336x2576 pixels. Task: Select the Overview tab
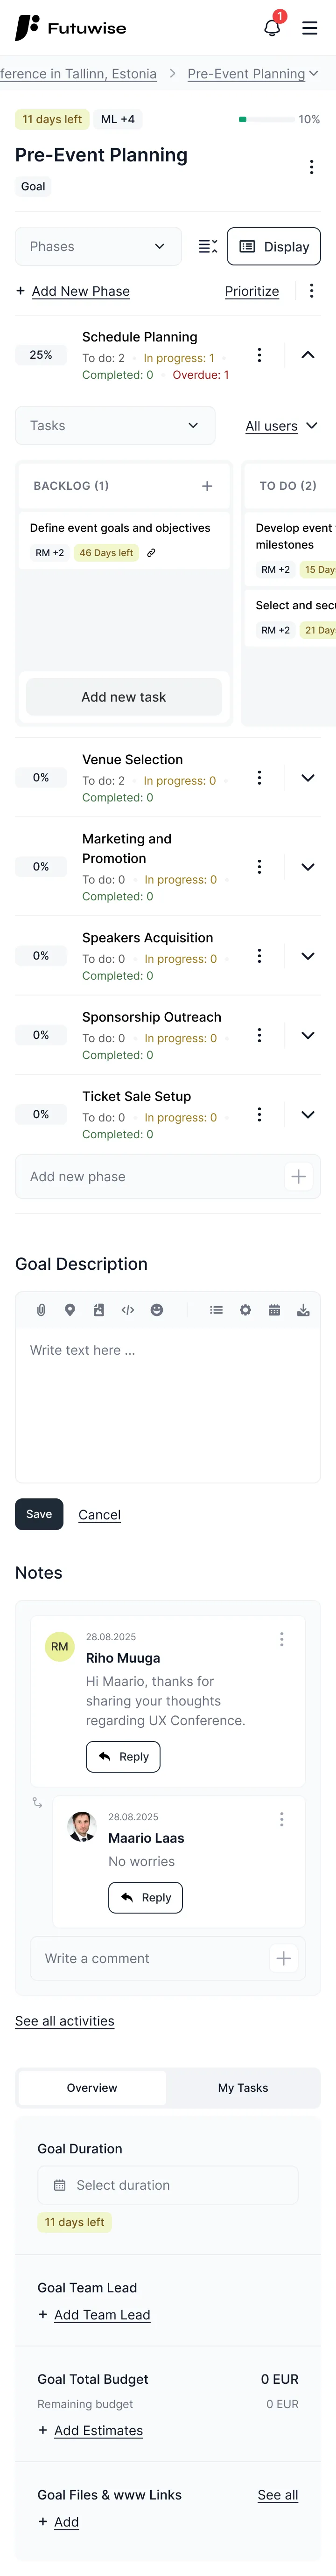pyautogui.click(x=92, y=2088)
